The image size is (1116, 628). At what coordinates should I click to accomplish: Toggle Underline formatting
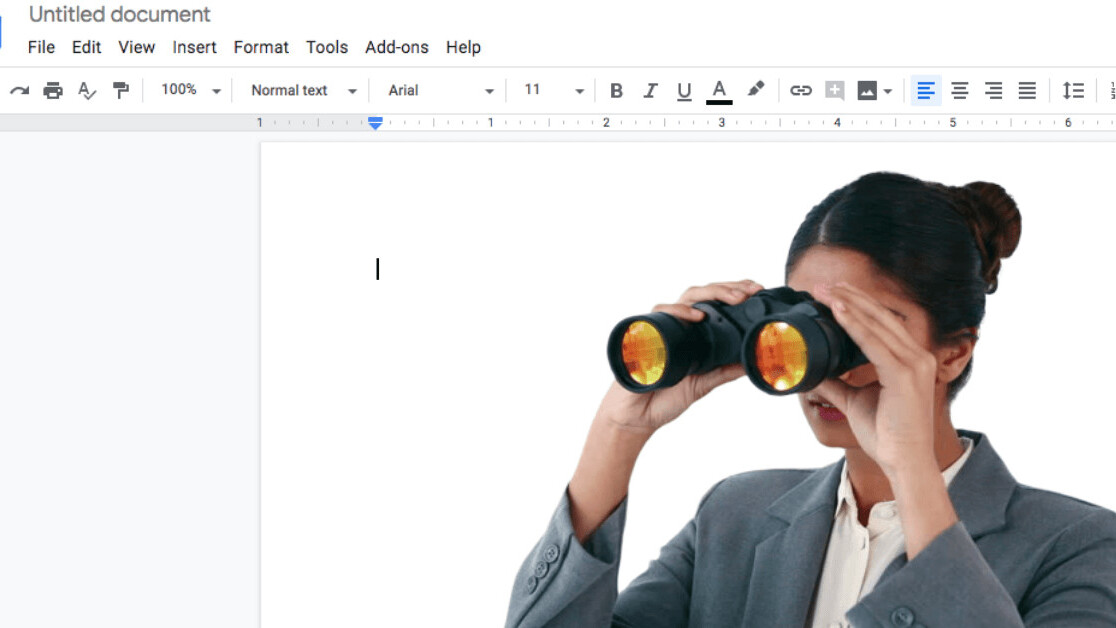pyautogui.click(x=684, y=91)
